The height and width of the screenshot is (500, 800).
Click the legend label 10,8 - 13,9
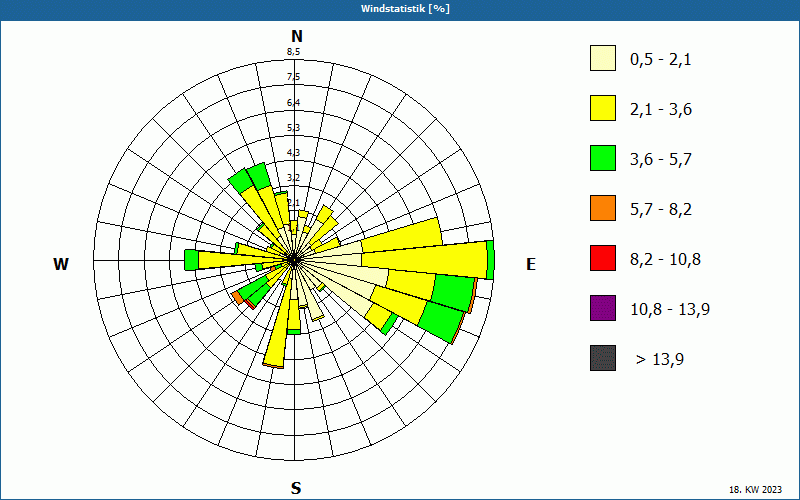pyautogui.click(x=670, y=310)
